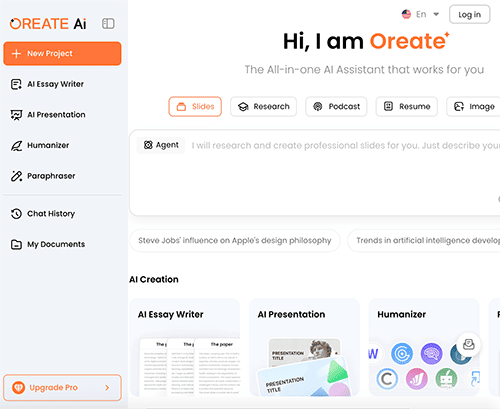500x409 pixels.
Task: Click the AI Essay Writer sidebar icon
Action: point(16,84)
